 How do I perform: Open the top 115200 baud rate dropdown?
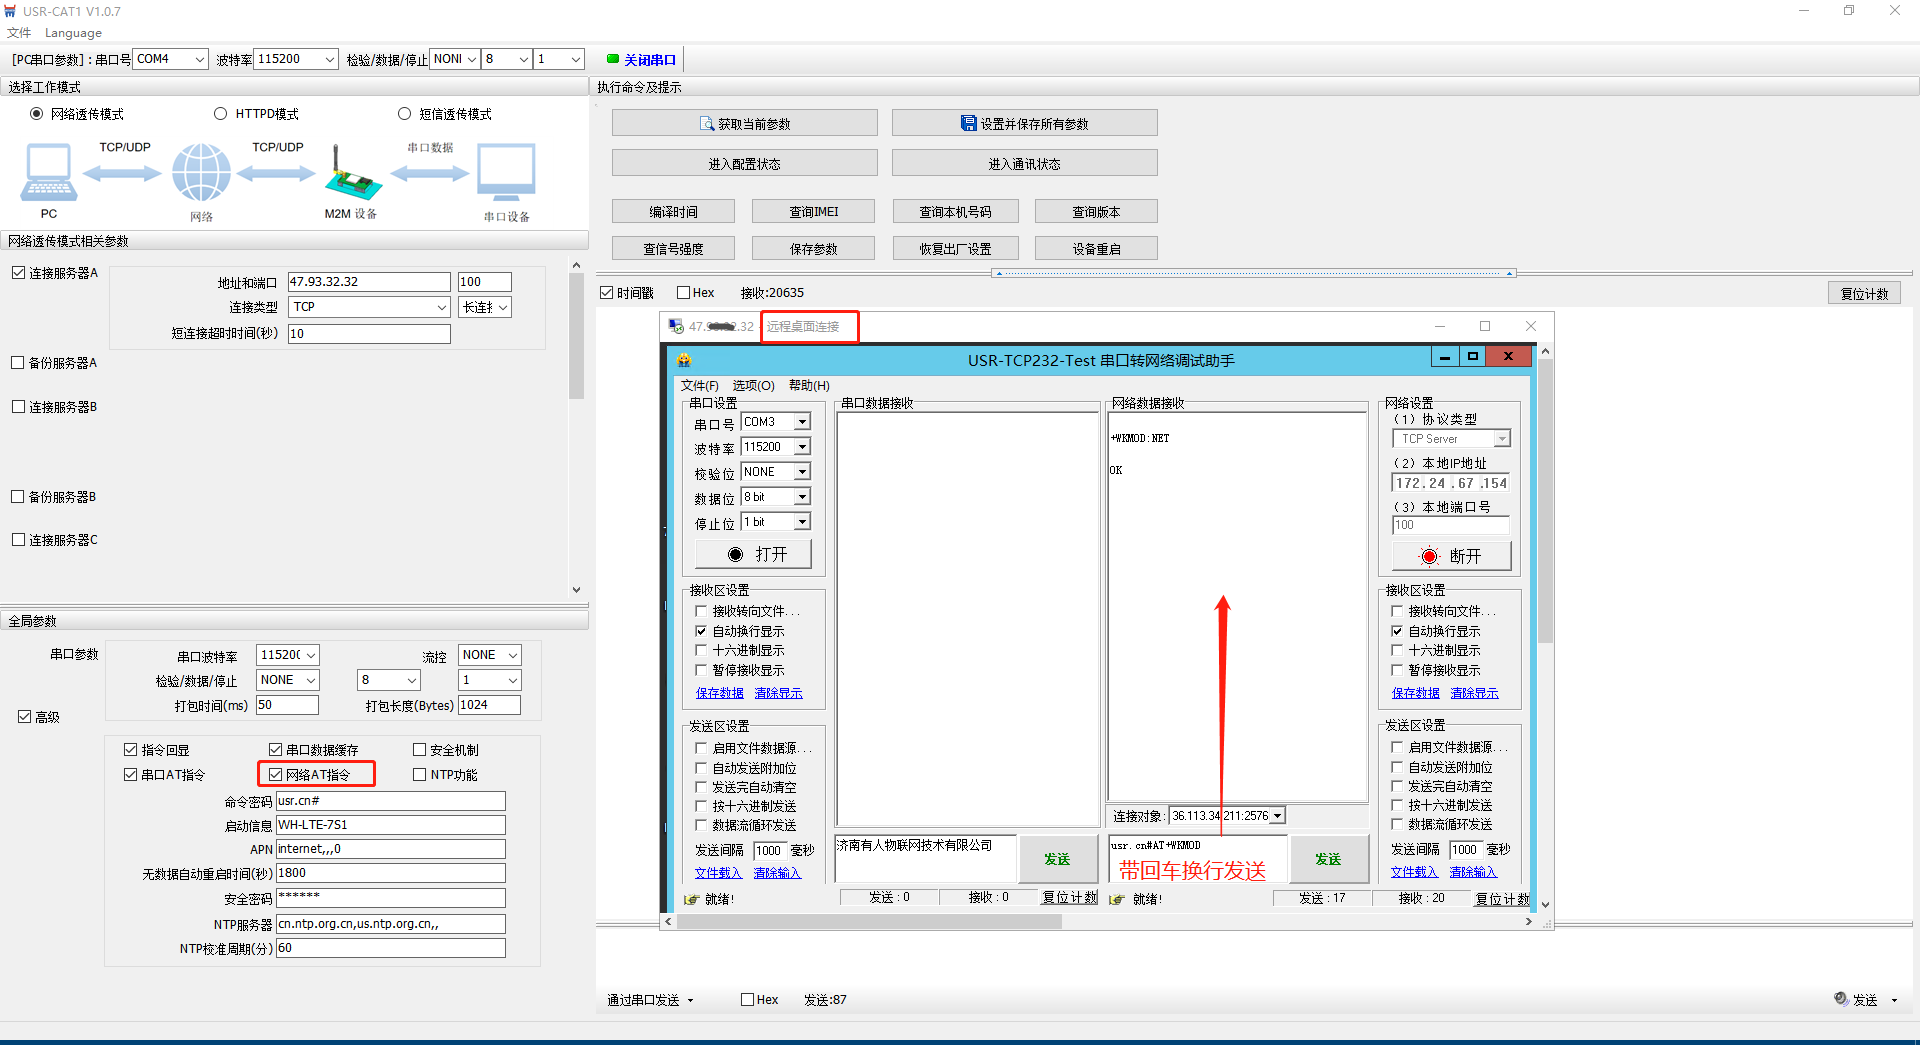[x=296, y=59]
